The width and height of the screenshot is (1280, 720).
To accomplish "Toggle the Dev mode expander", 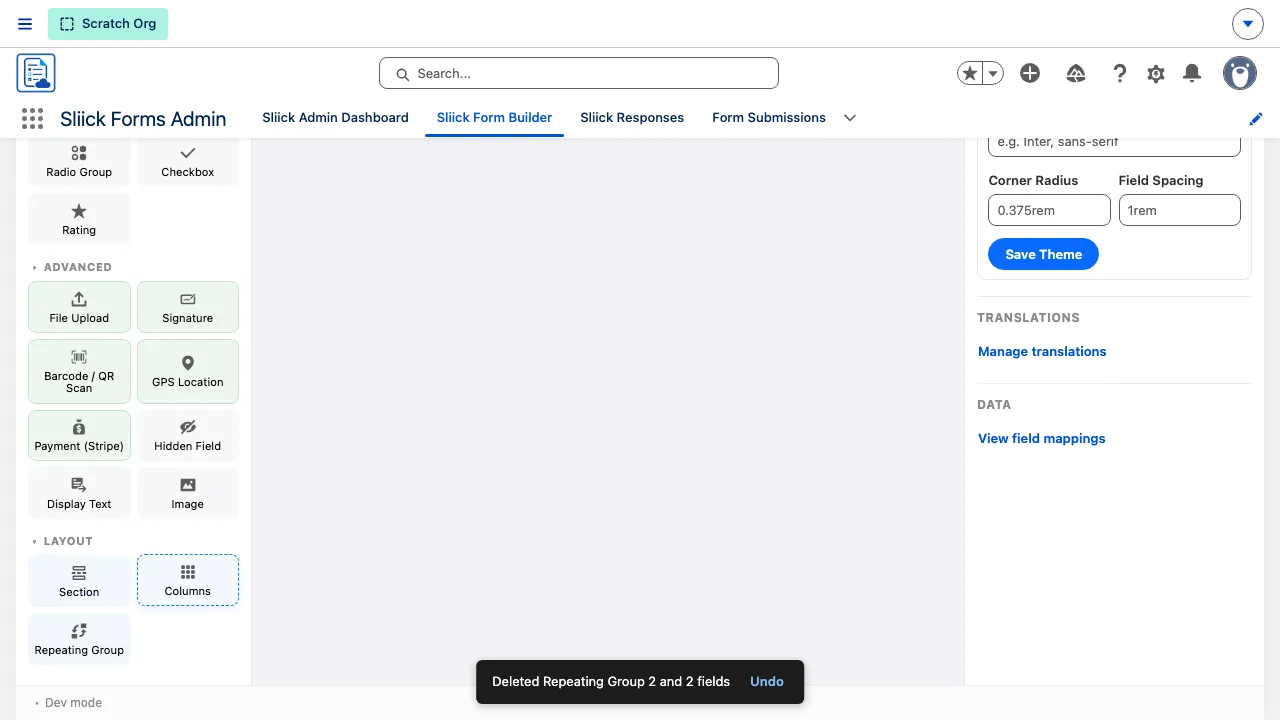I will point(68,703).
